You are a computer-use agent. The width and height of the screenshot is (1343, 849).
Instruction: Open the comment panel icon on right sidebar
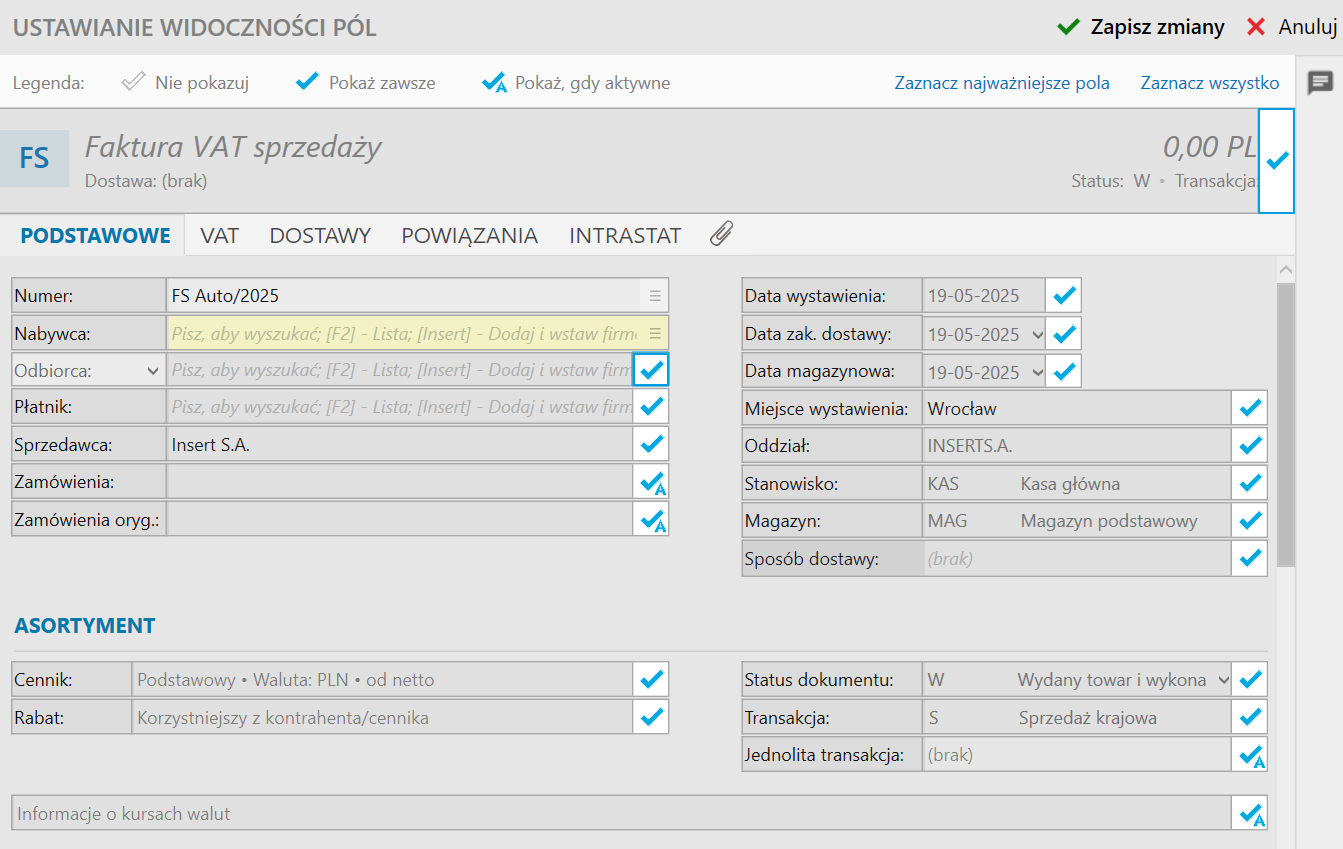tap(1320, 83)
